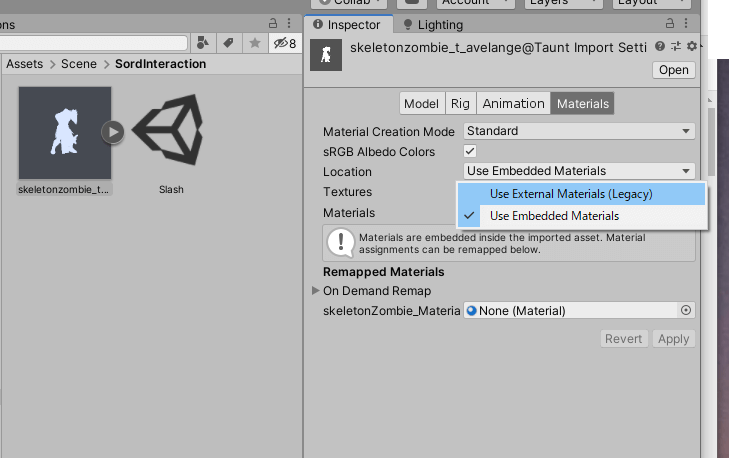This screenshot has width=729, height=458.
Task: Click the favorites star icon
Action: tap(254, 43)
